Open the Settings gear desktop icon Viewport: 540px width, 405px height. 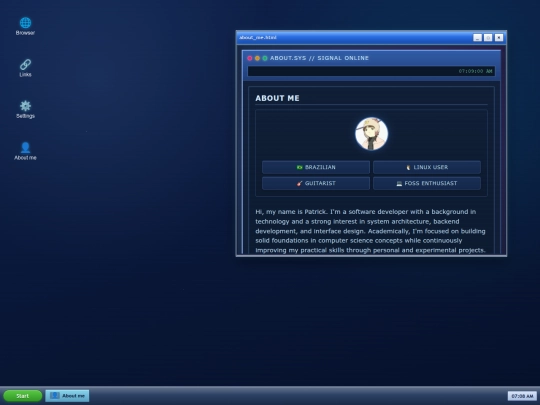point(25,109)
